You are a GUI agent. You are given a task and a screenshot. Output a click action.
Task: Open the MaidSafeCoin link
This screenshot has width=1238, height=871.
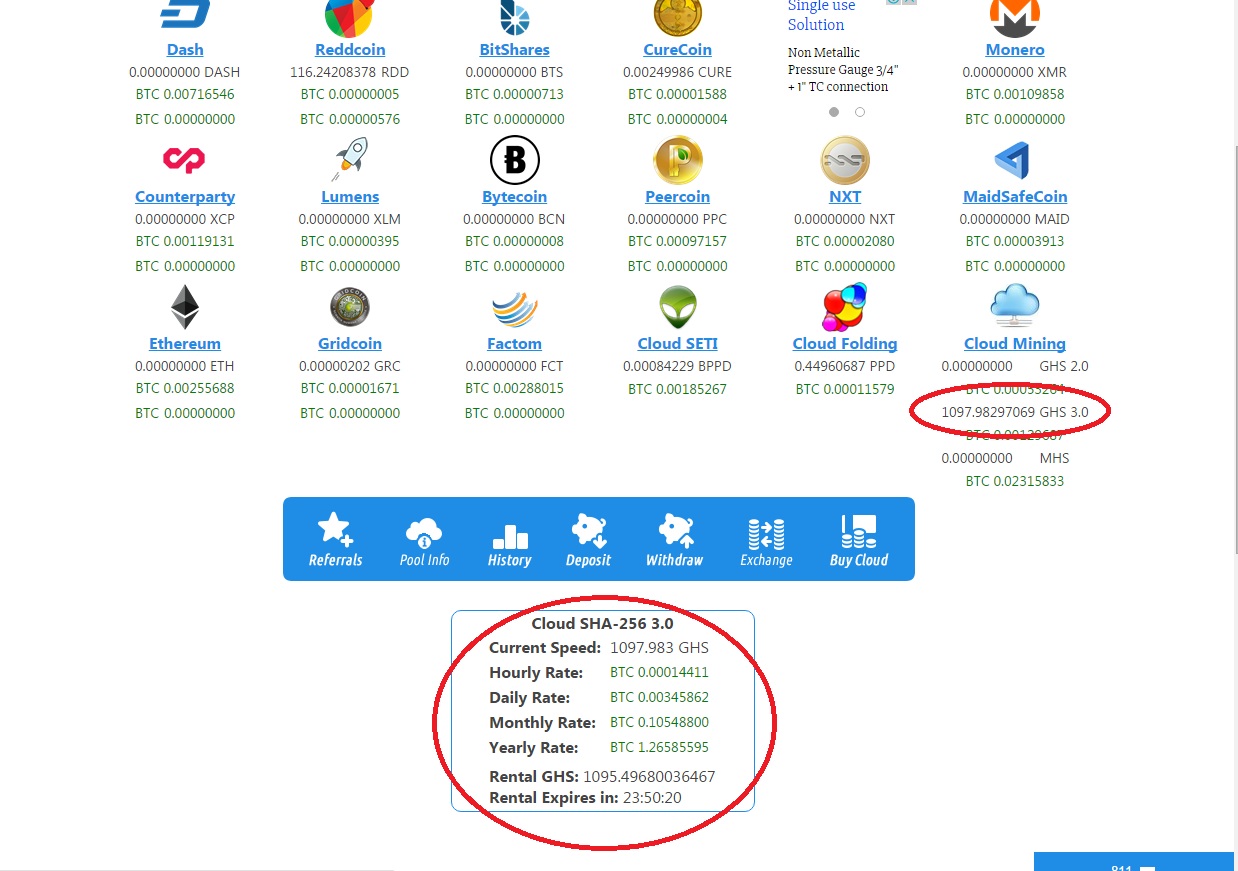(x=1015, y=197)
